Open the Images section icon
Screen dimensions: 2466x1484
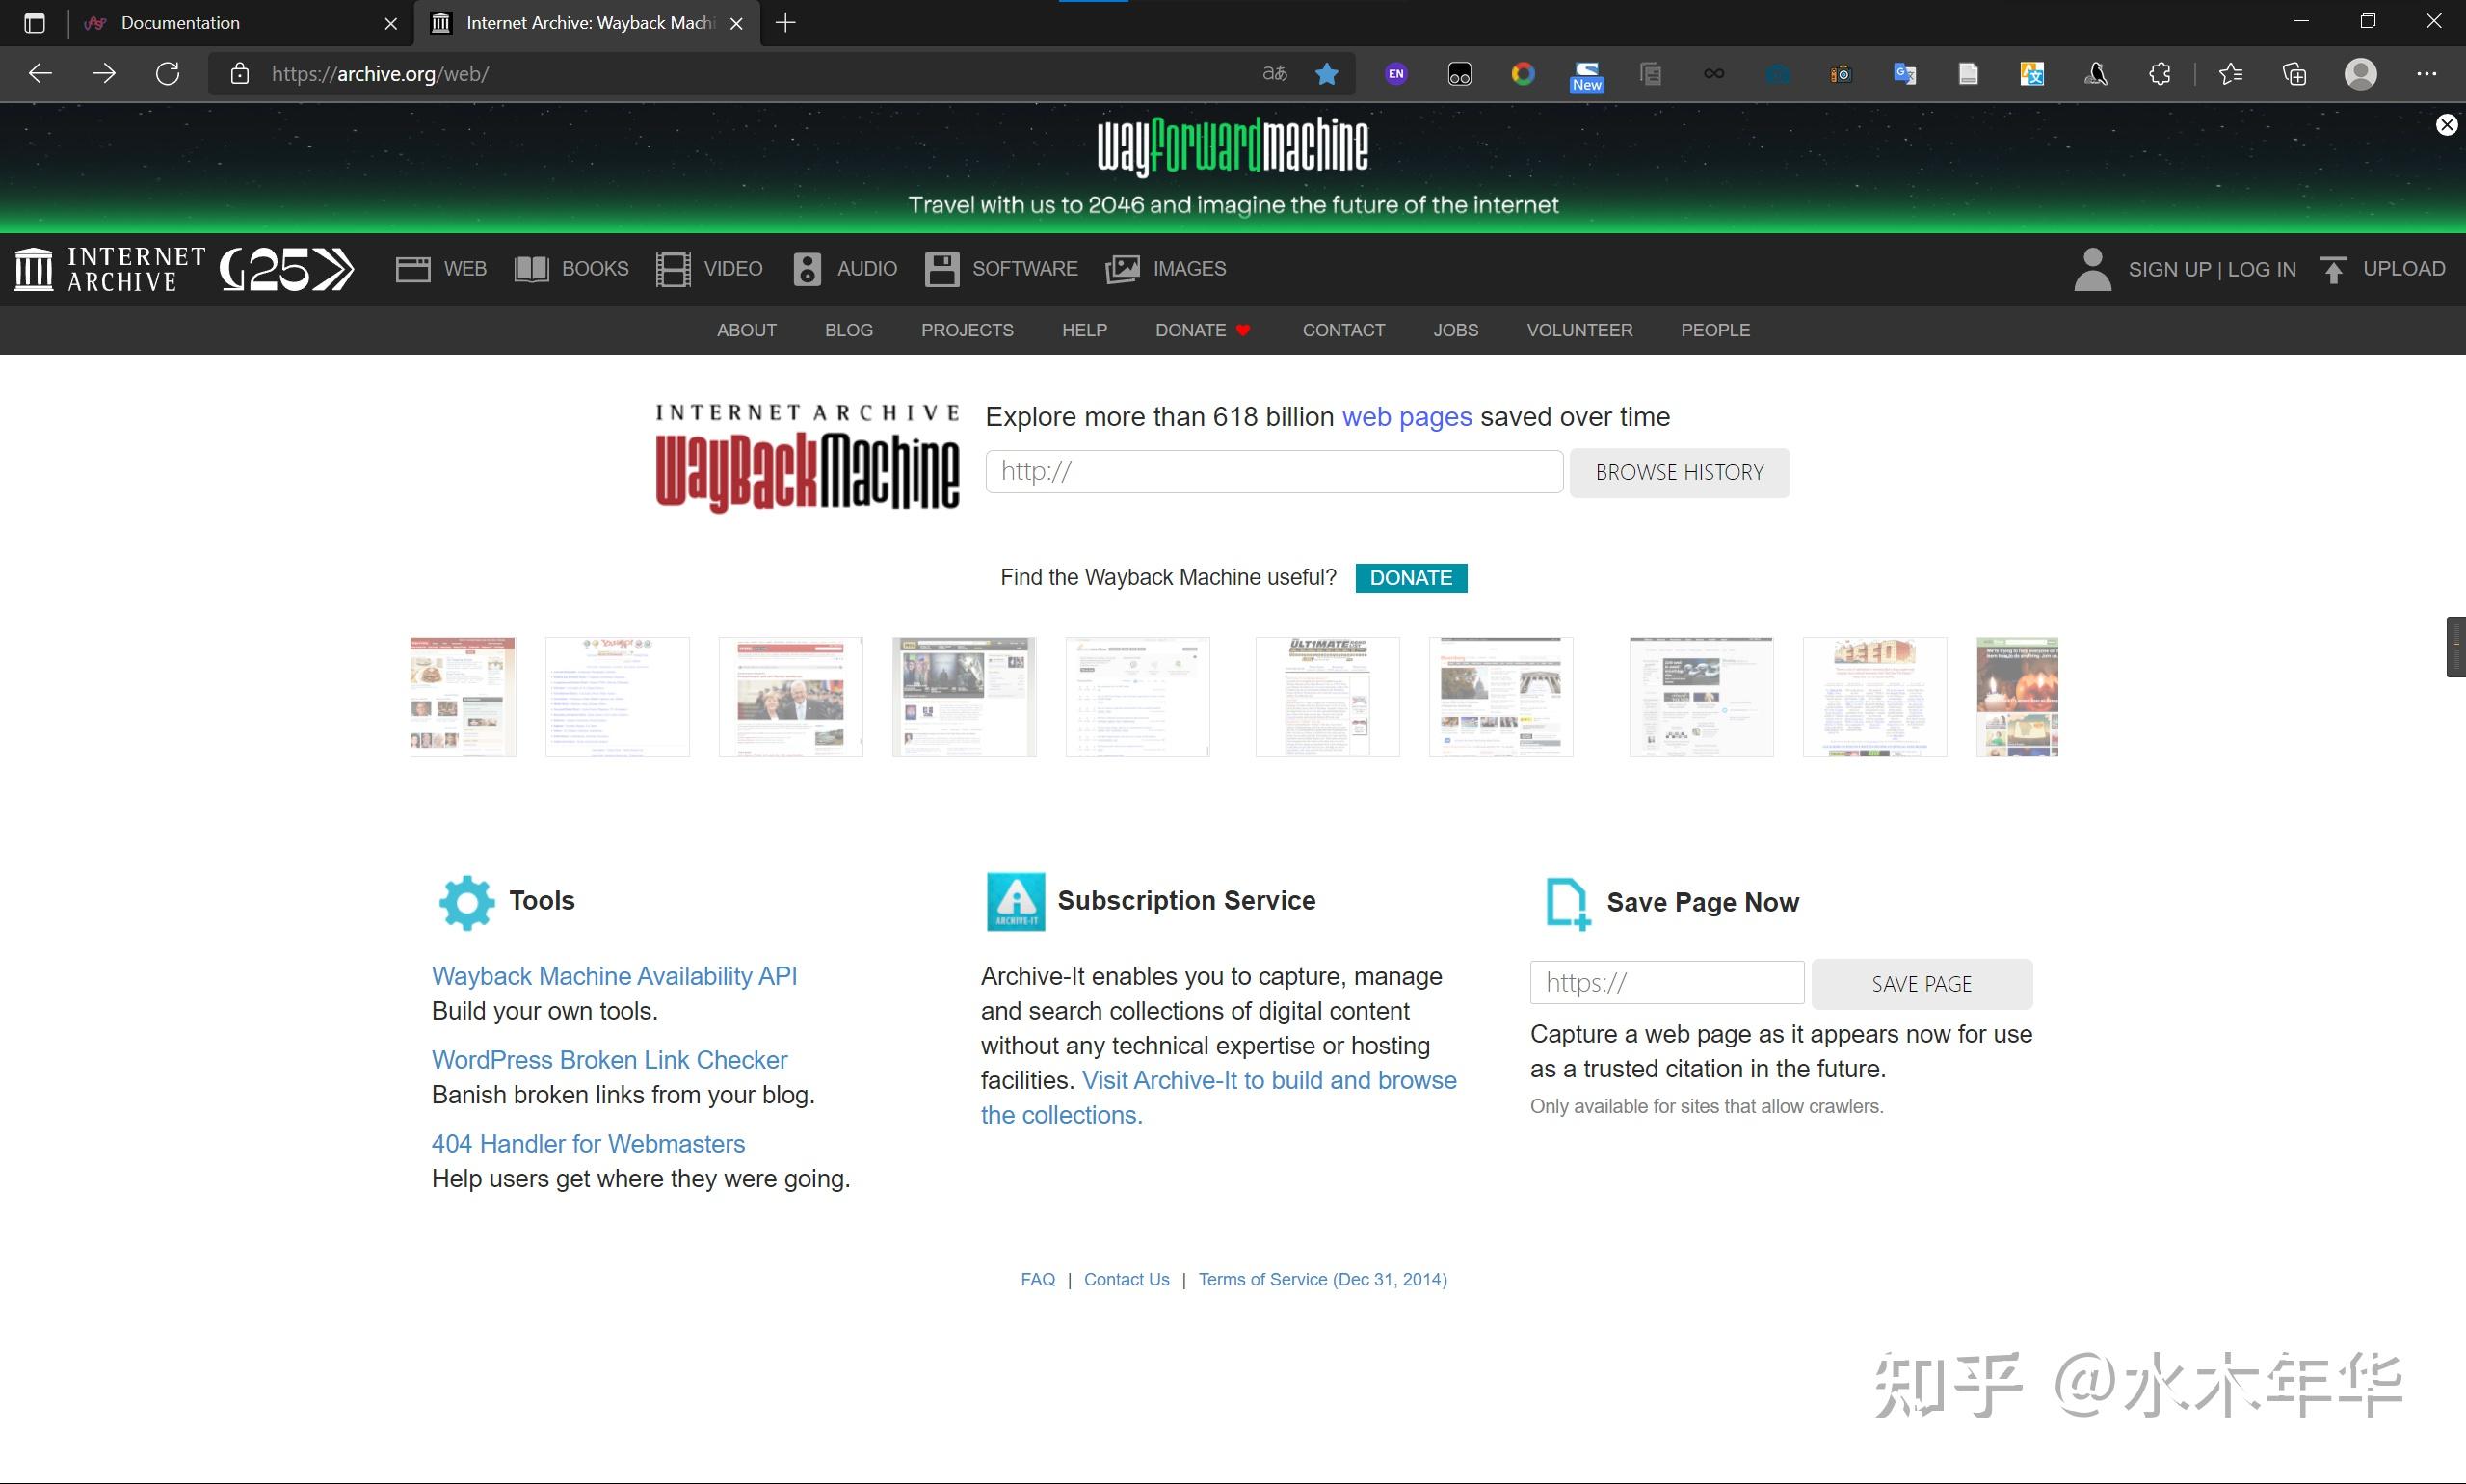[x=1122, y=269]
